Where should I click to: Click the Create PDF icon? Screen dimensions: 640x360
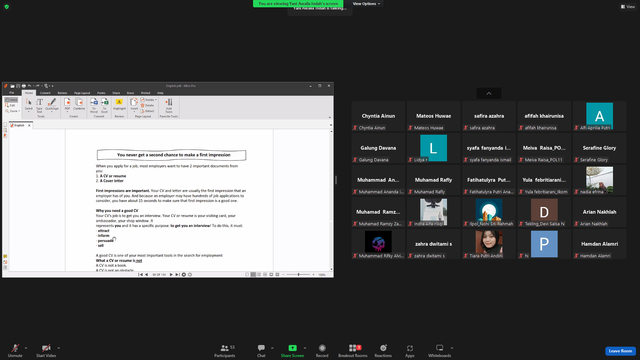click(67, 104)
